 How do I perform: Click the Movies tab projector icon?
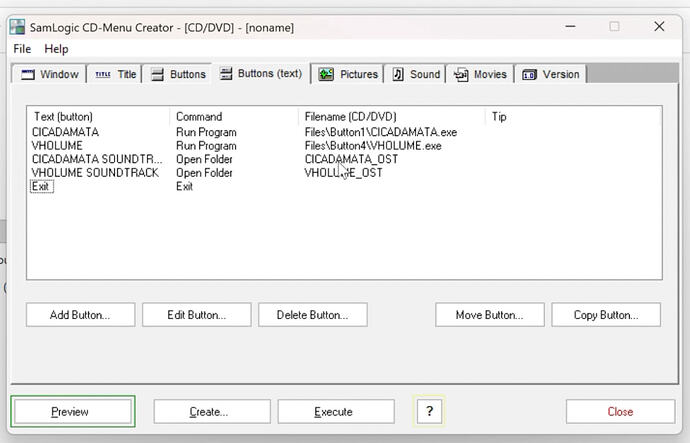click(x=461, y=75)
